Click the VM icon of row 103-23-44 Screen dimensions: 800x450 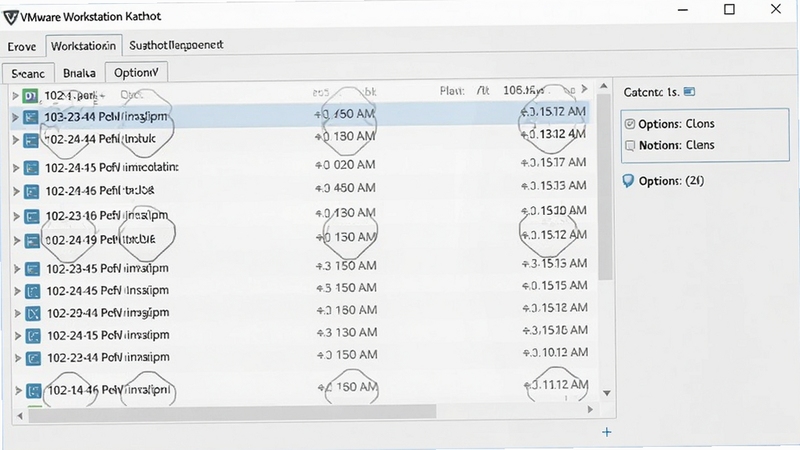(x=31, y=117)
